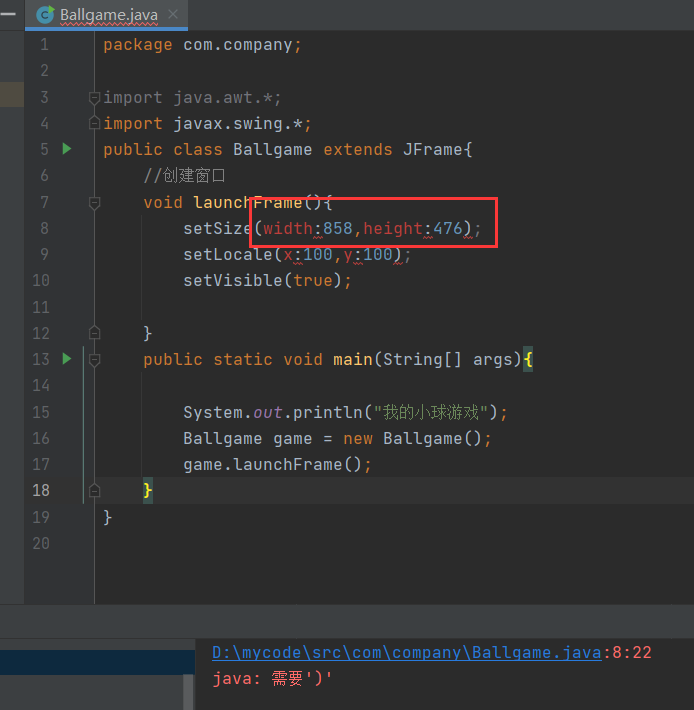Click line number 18 in the gutter

coord(41,490)
